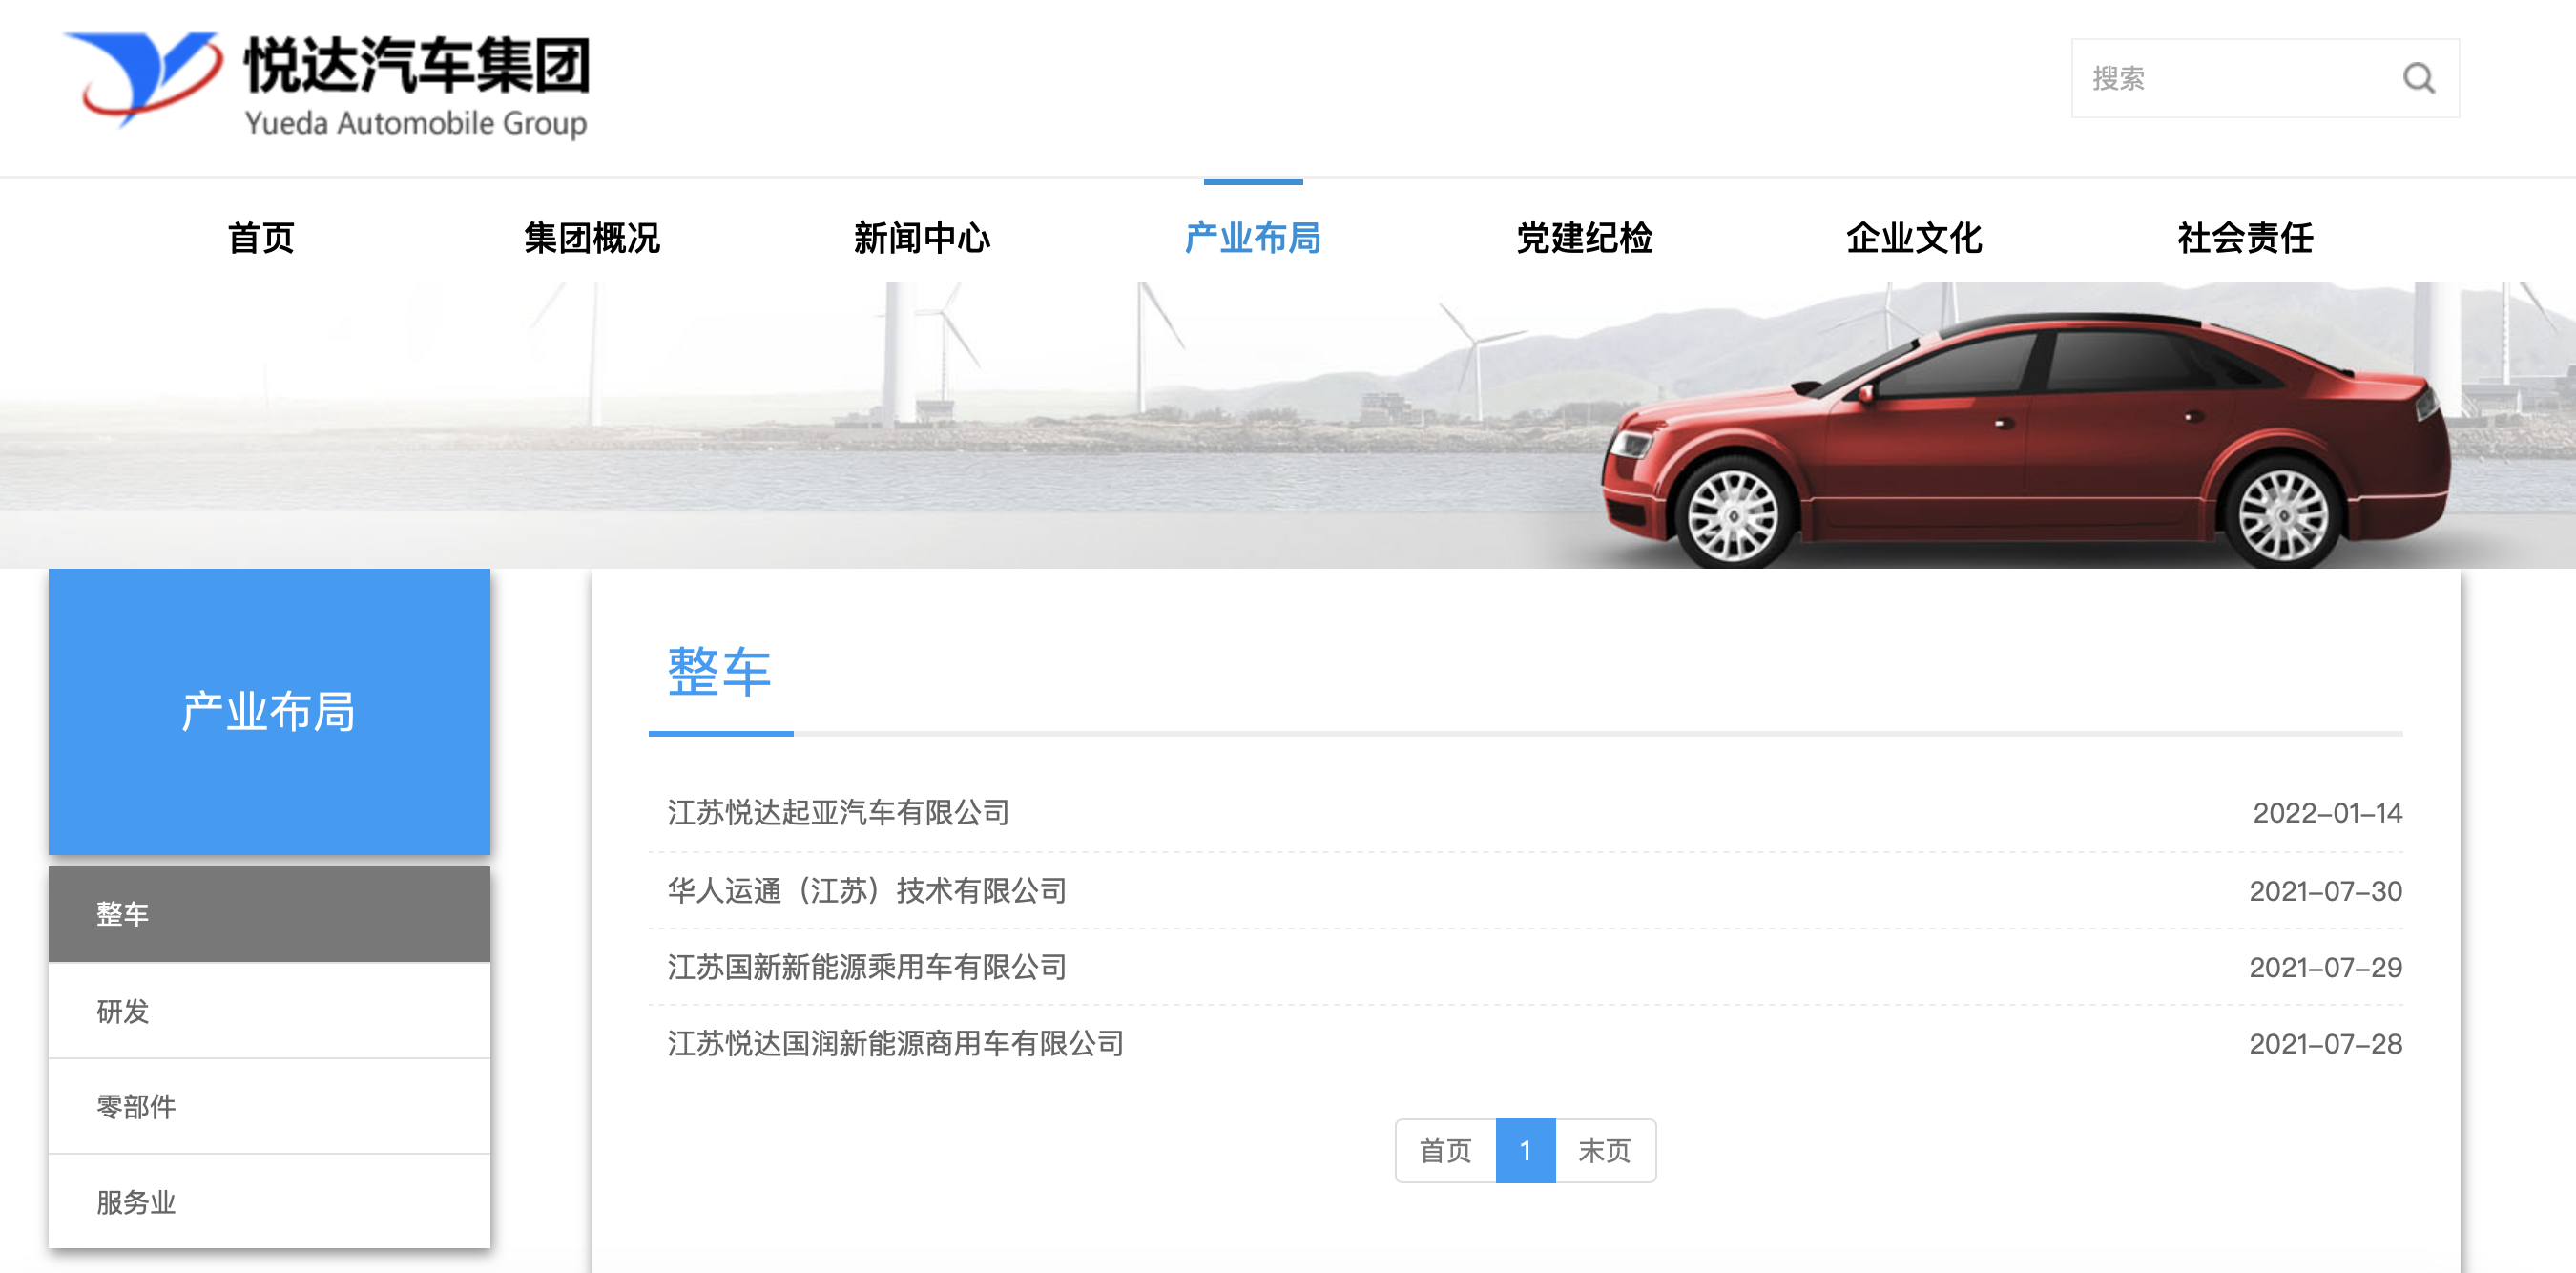Open 江苏悦达国润新能源商用车有限公司 link
Viewport: 2576px width, 1273px height.
point(895,1044)
